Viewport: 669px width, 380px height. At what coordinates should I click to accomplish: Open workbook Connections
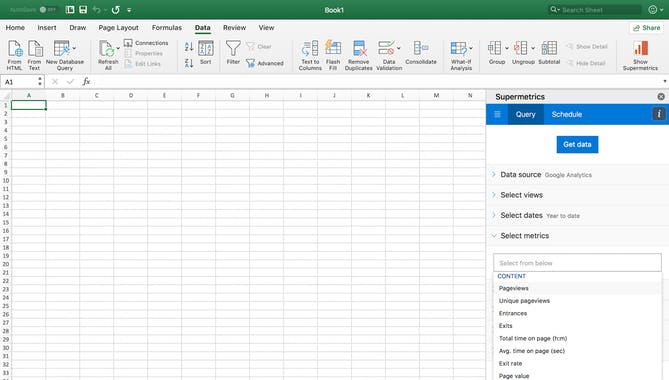pyautogui.click(x=146, y=43)
